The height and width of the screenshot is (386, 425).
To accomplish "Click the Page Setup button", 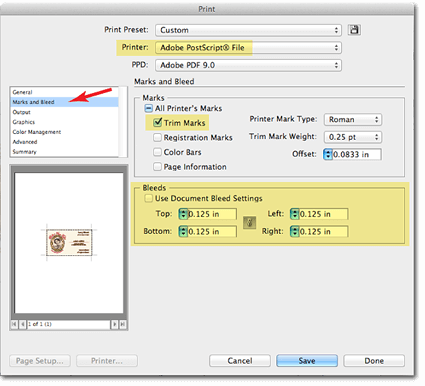I will coord(40,361).
